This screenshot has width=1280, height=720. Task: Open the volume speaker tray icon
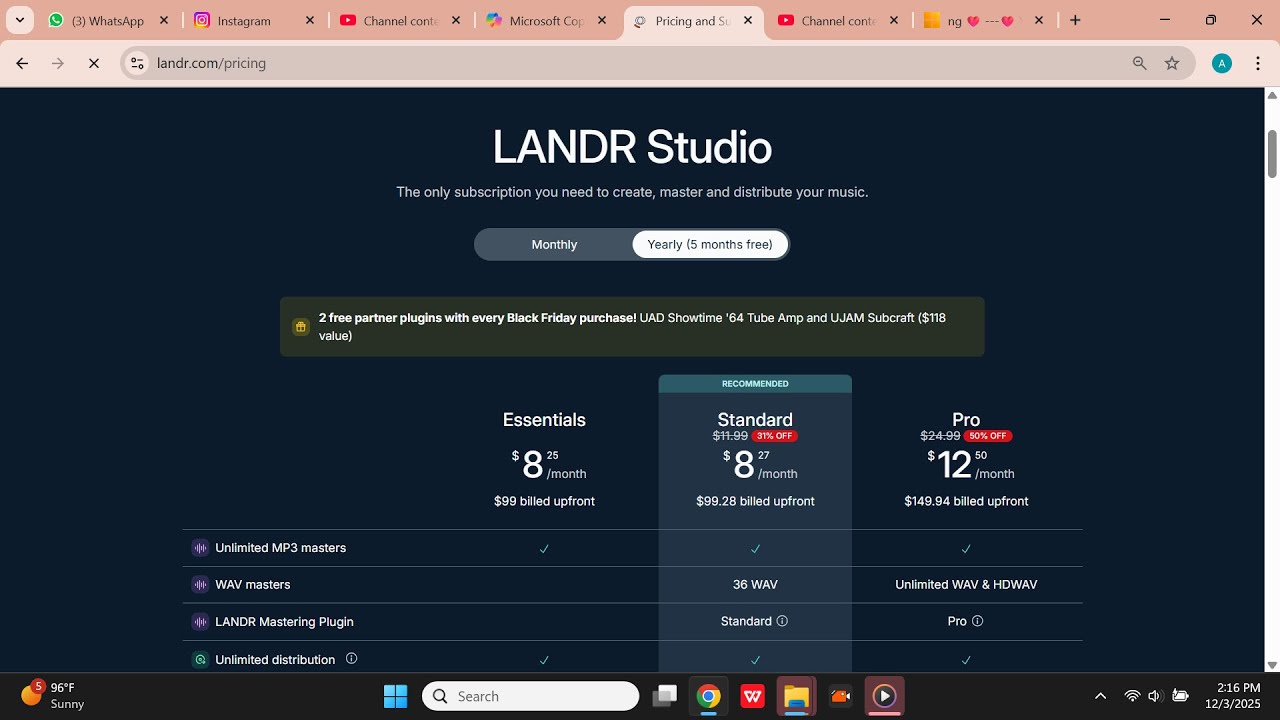click(1155, 696)
